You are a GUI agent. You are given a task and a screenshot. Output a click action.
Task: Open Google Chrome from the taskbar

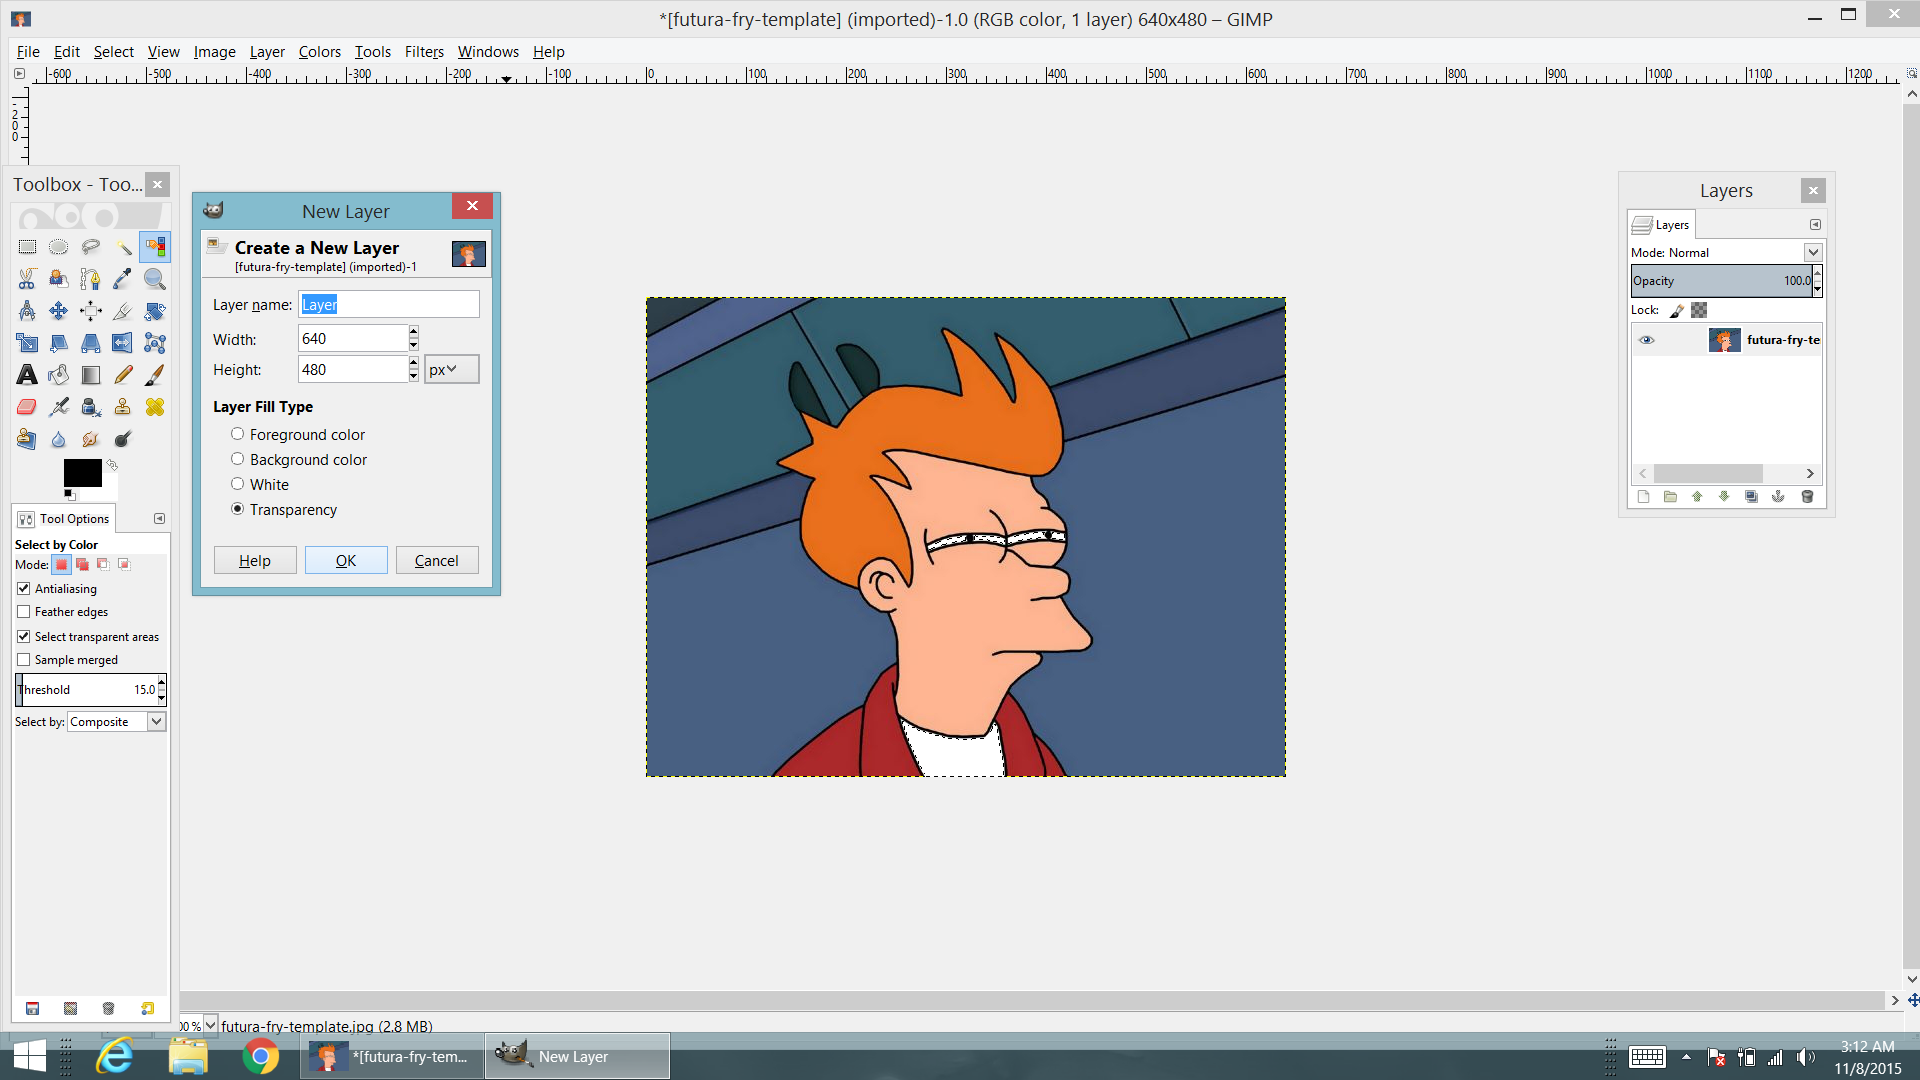tap(260, 1056)
